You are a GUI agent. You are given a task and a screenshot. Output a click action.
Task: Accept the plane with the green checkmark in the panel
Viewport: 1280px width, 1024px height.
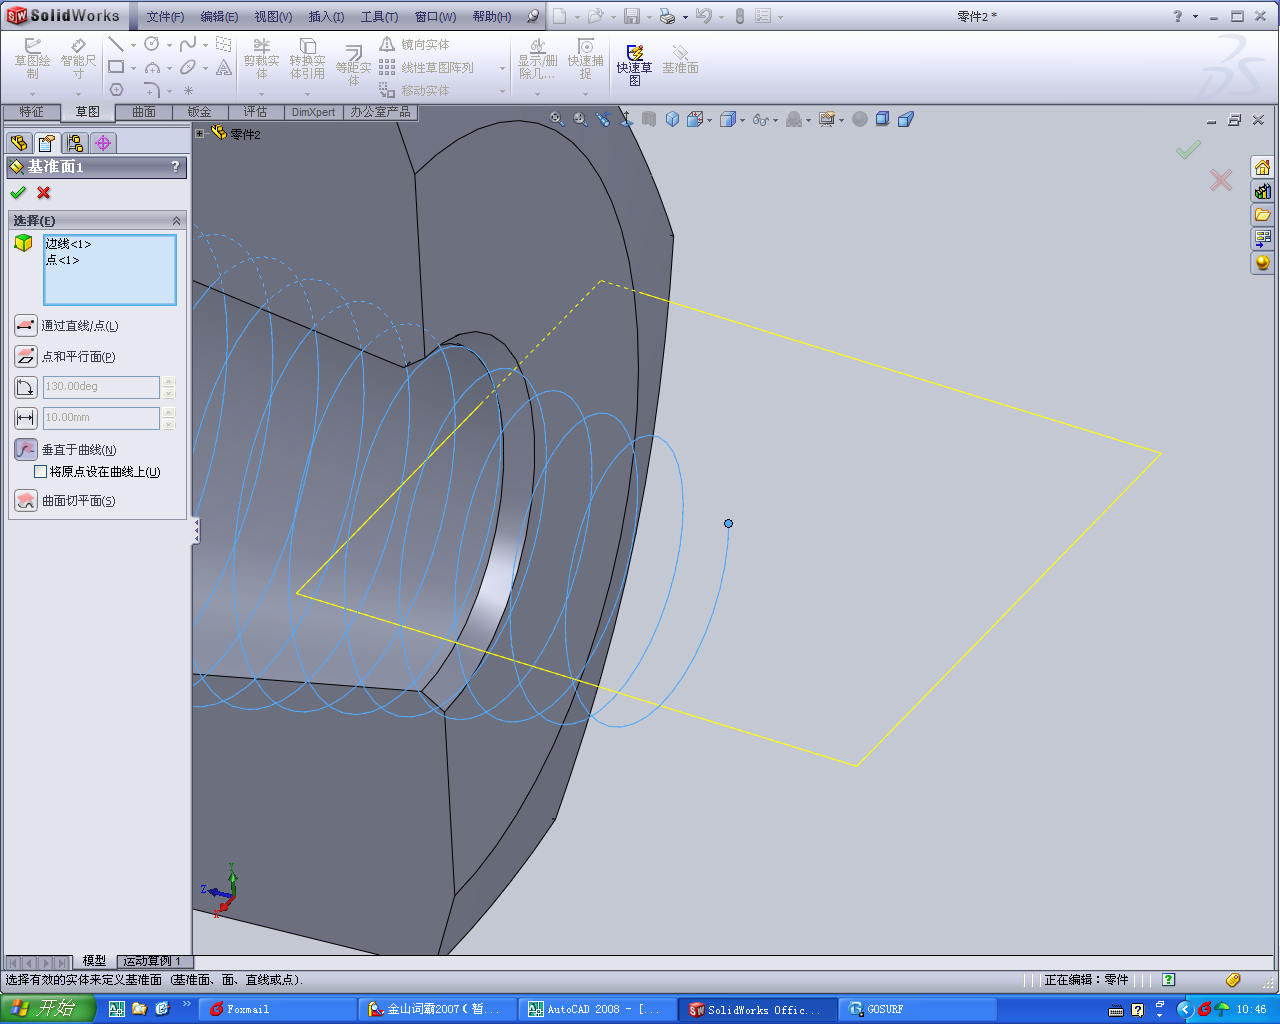(x=18, y=193)
